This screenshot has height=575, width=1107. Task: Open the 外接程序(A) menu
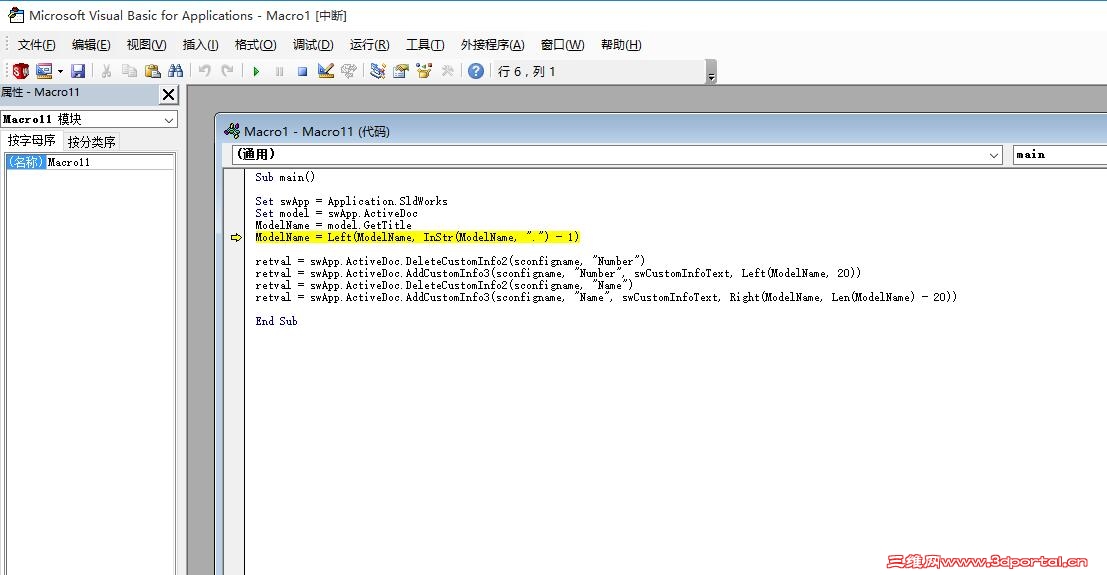pyautogui.click(x=493, y=45)
